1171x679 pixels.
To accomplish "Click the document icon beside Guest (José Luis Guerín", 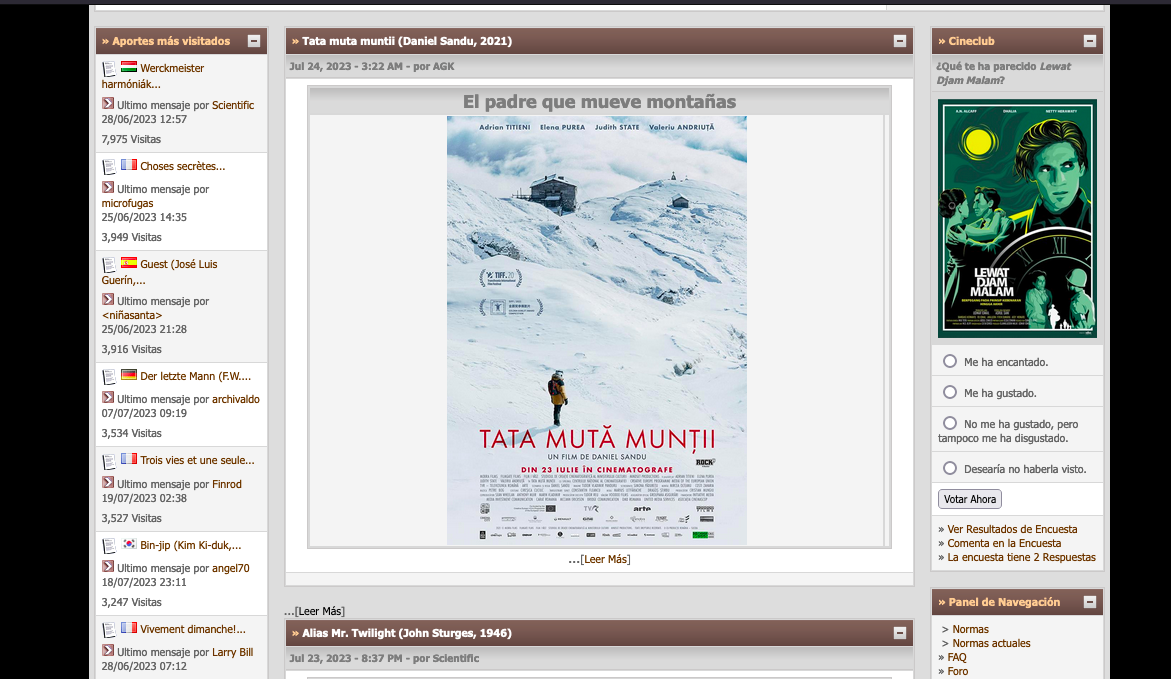I will coord(109,264).
